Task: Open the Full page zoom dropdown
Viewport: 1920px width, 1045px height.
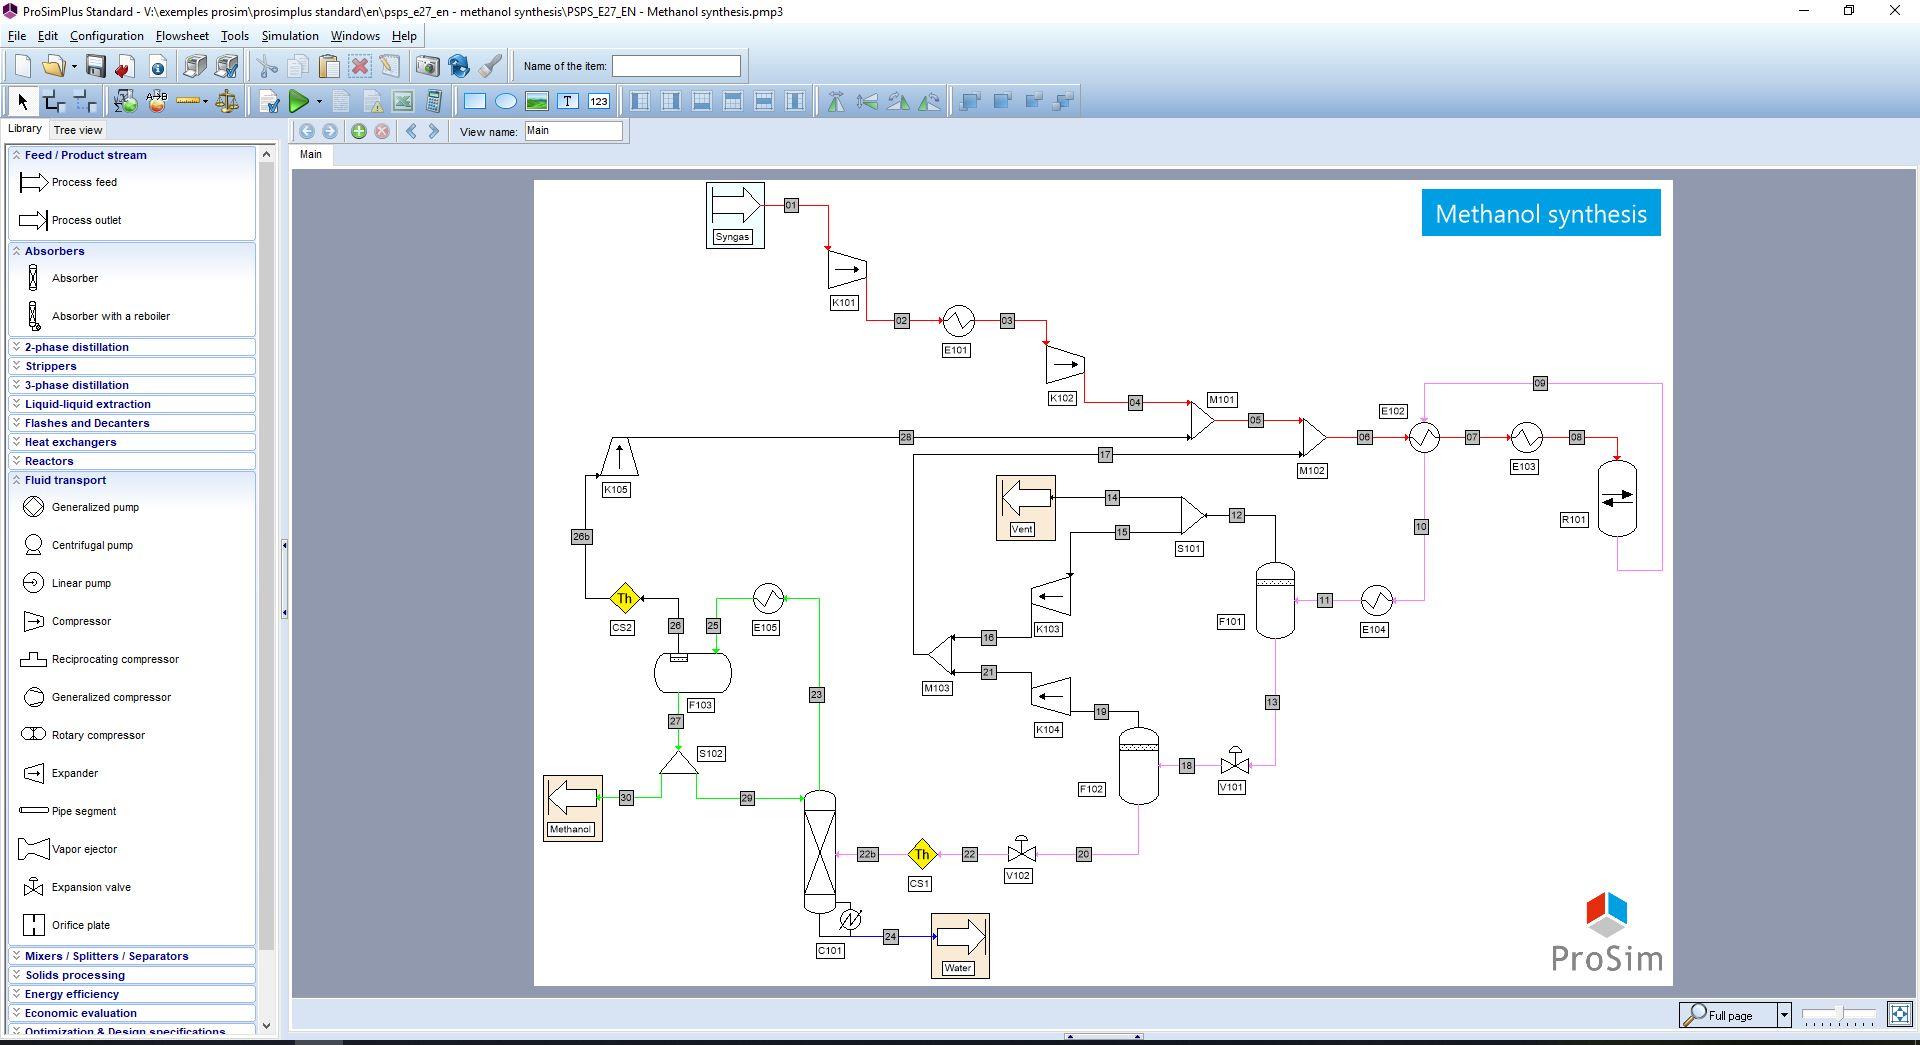Action: point(1783,1015)
